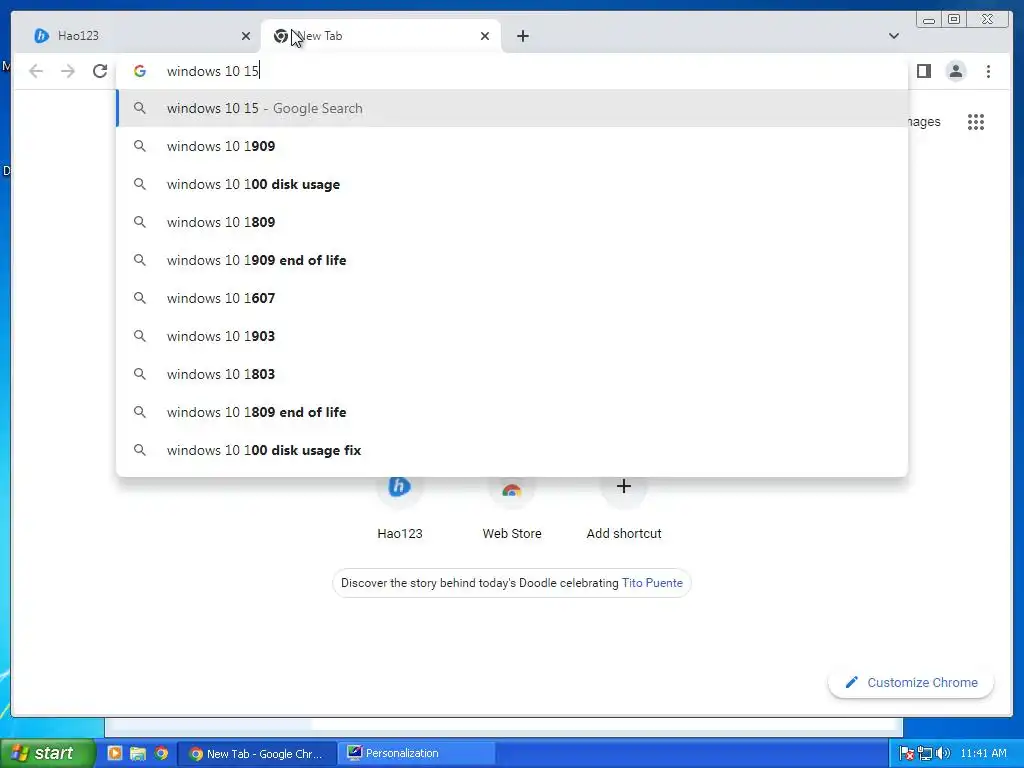Switch to Personalization taskbar window
The height and width of the screenshot is (768, 1024).
click(417, 754)
